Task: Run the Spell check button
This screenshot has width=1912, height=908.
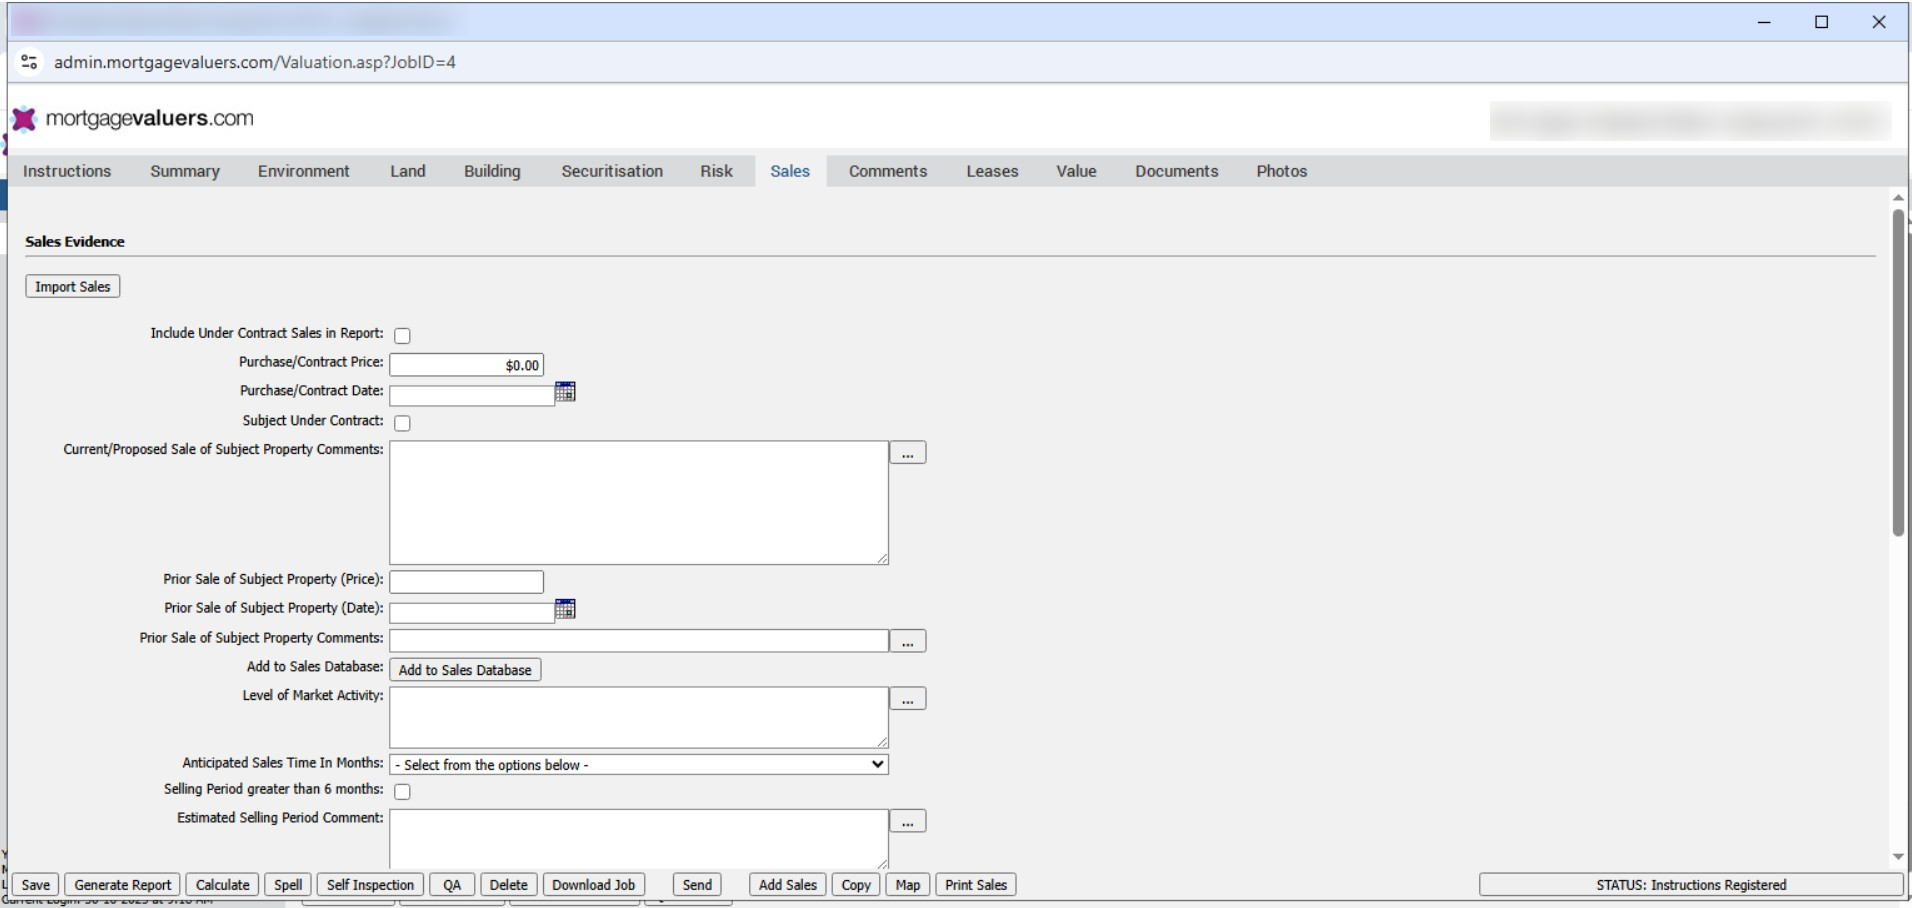Action: 288,885
